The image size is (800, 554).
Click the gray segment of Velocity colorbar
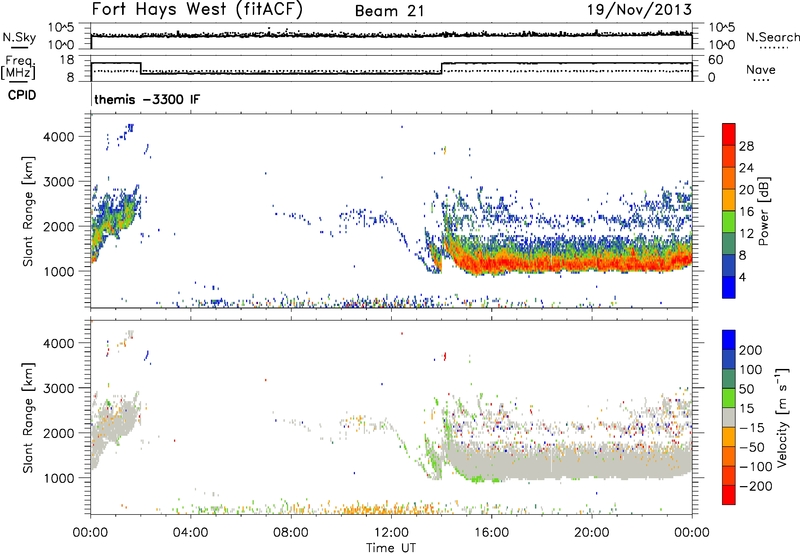pos(729,418)
